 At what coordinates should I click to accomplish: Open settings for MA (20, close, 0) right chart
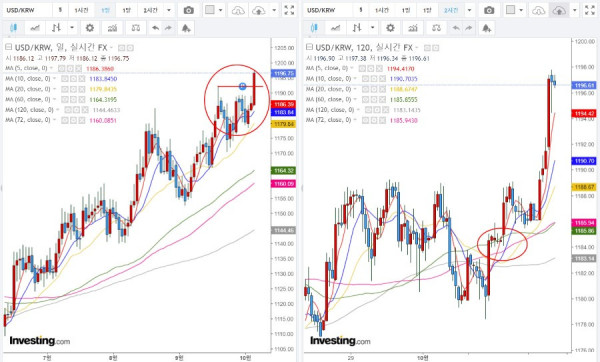coord(374,89)
